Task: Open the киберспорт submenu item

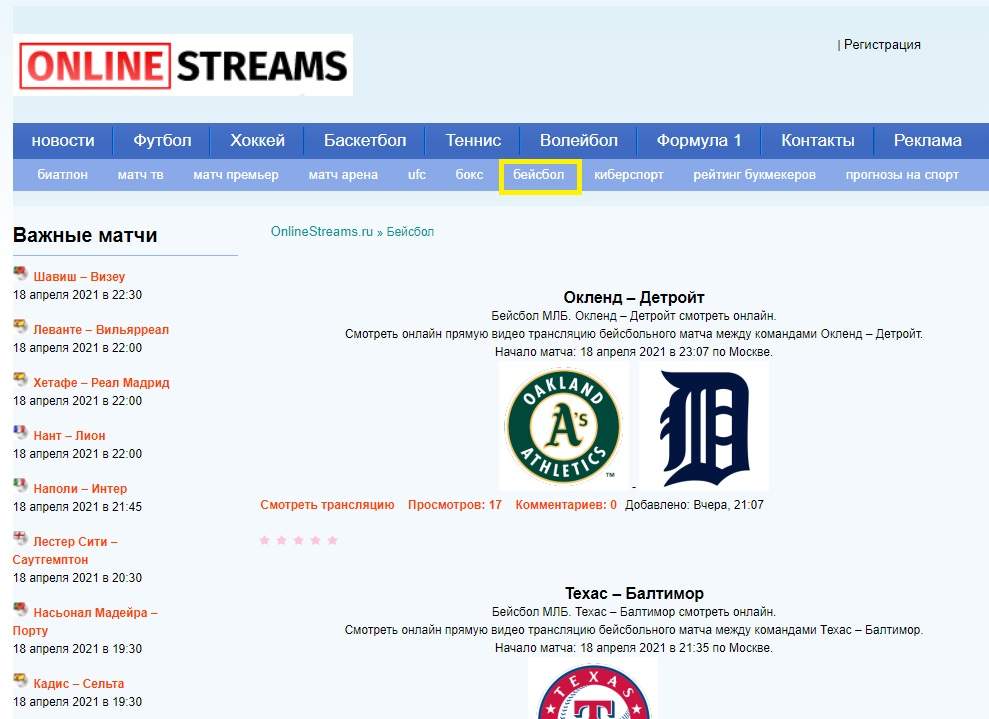Action: click(628, 175)
